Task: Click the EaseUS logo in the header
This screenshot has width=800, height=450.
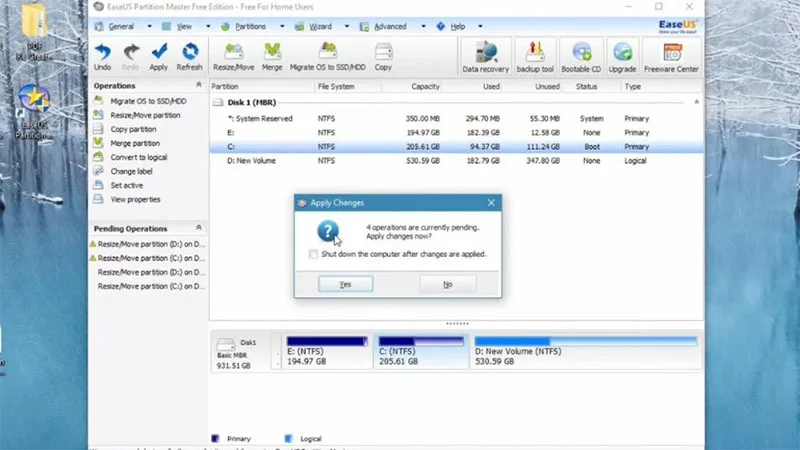Action: pyautogui.click(x=678, y=27)
